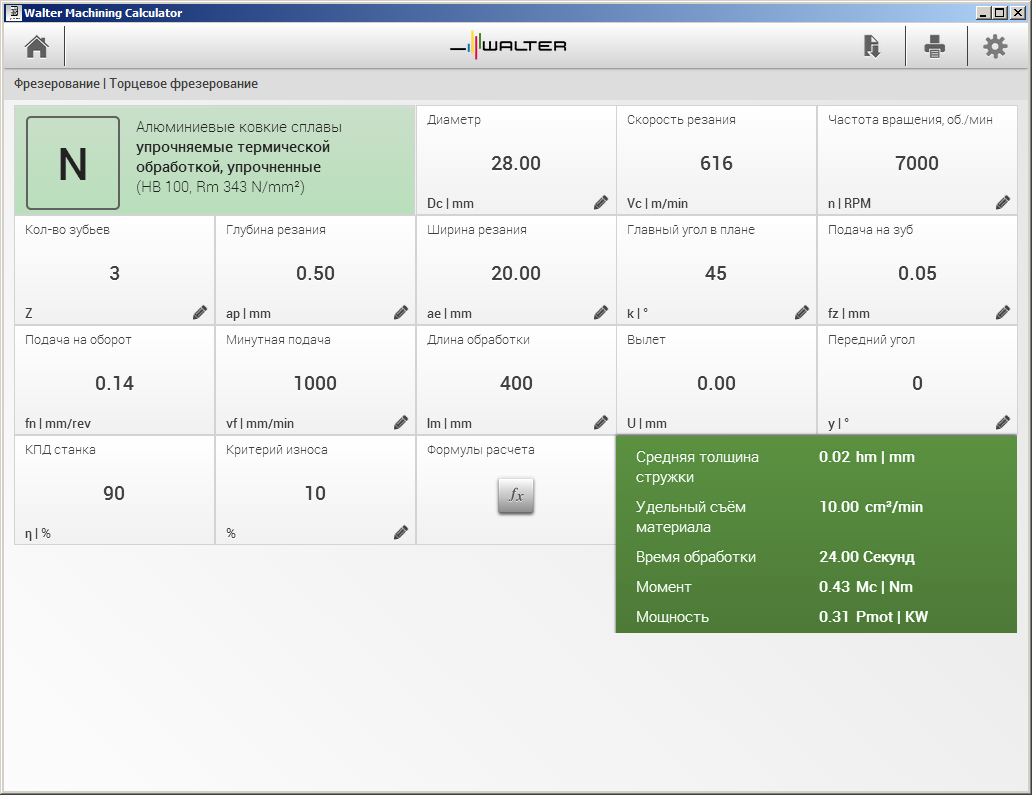This screenshot has height=795, width=1032.
Task: Edit Минутная подача (vf) pencil icon
Action: click(401, 423)
